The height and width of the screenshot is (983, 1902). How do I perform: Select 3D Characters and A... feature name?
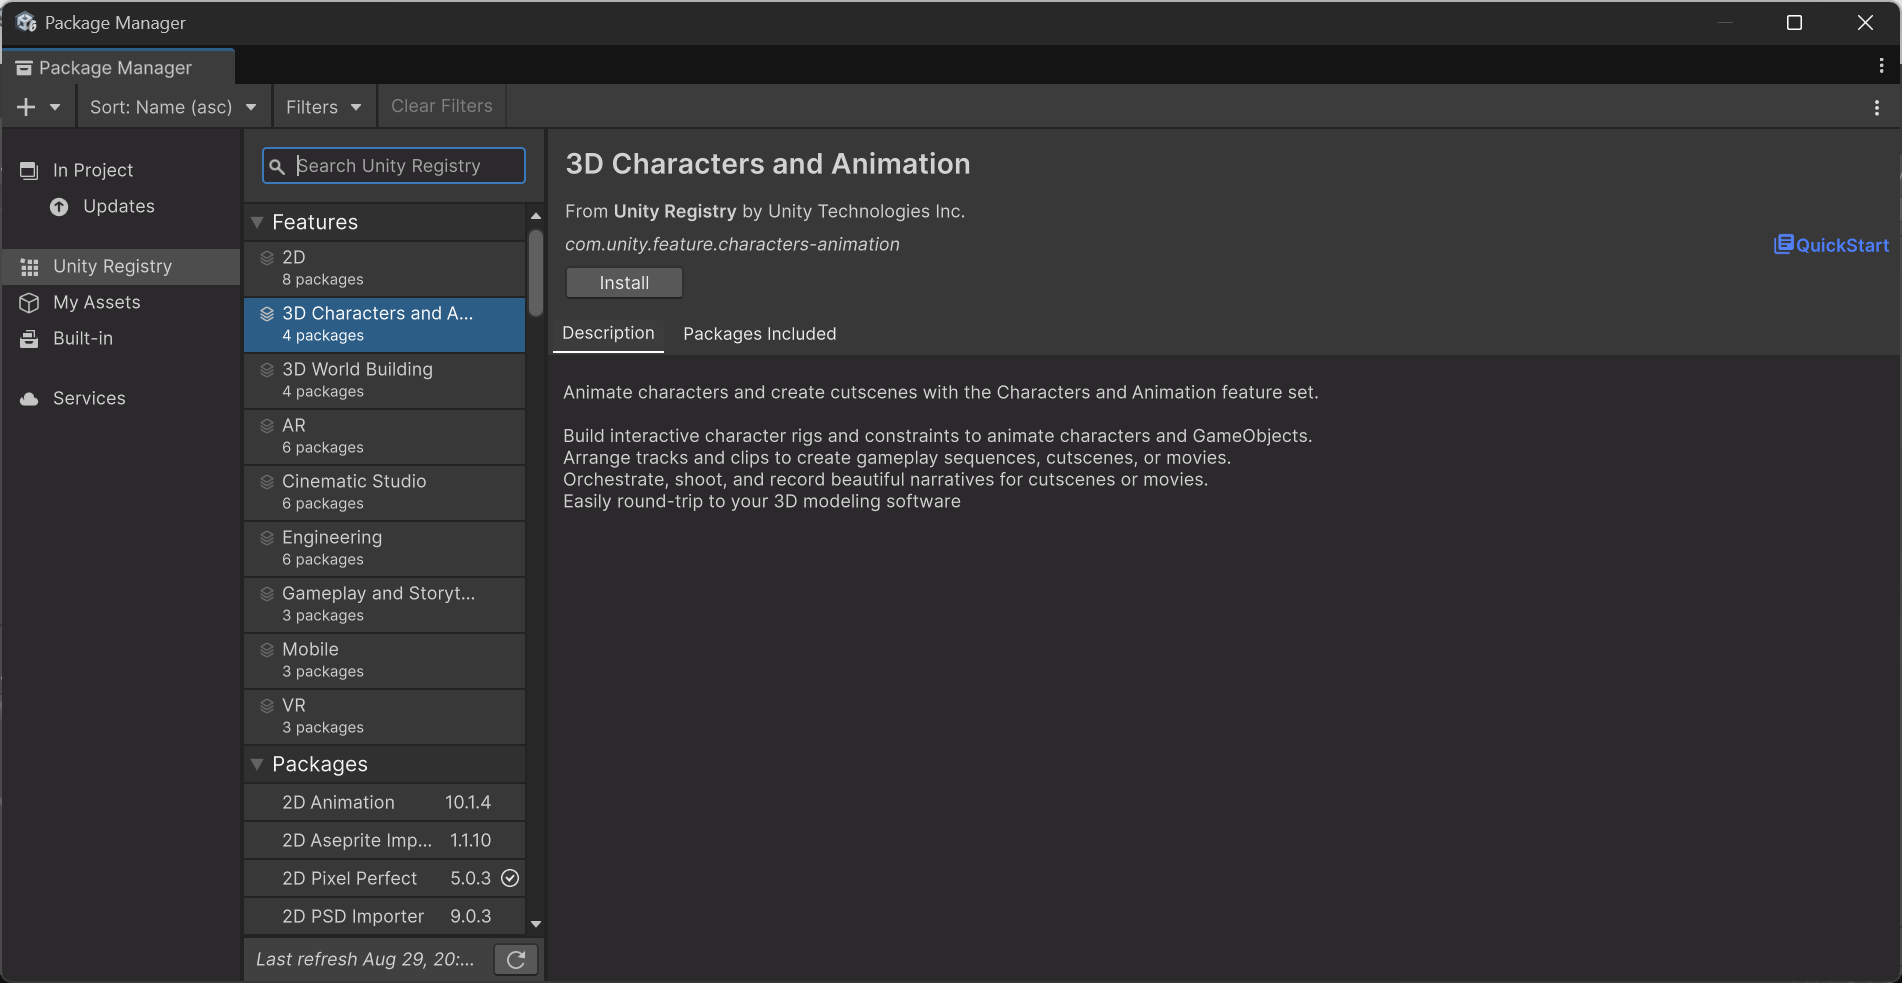[378, 313]
